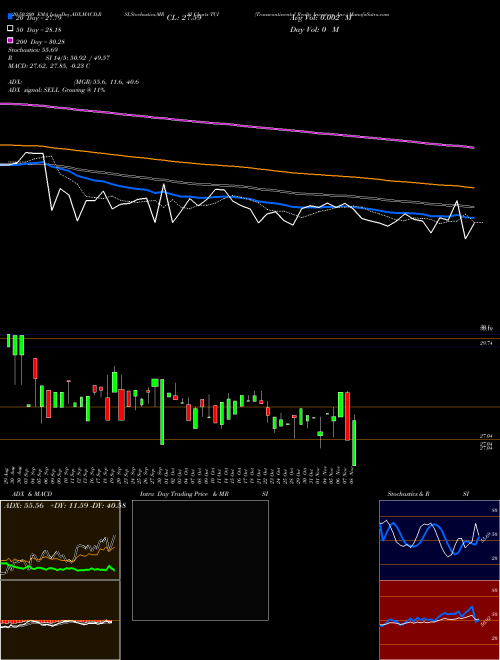Viewport: 500px width, 660px height.
Task: Select the '50 Day - 28.18' legend text
Action: click(39, 30)
